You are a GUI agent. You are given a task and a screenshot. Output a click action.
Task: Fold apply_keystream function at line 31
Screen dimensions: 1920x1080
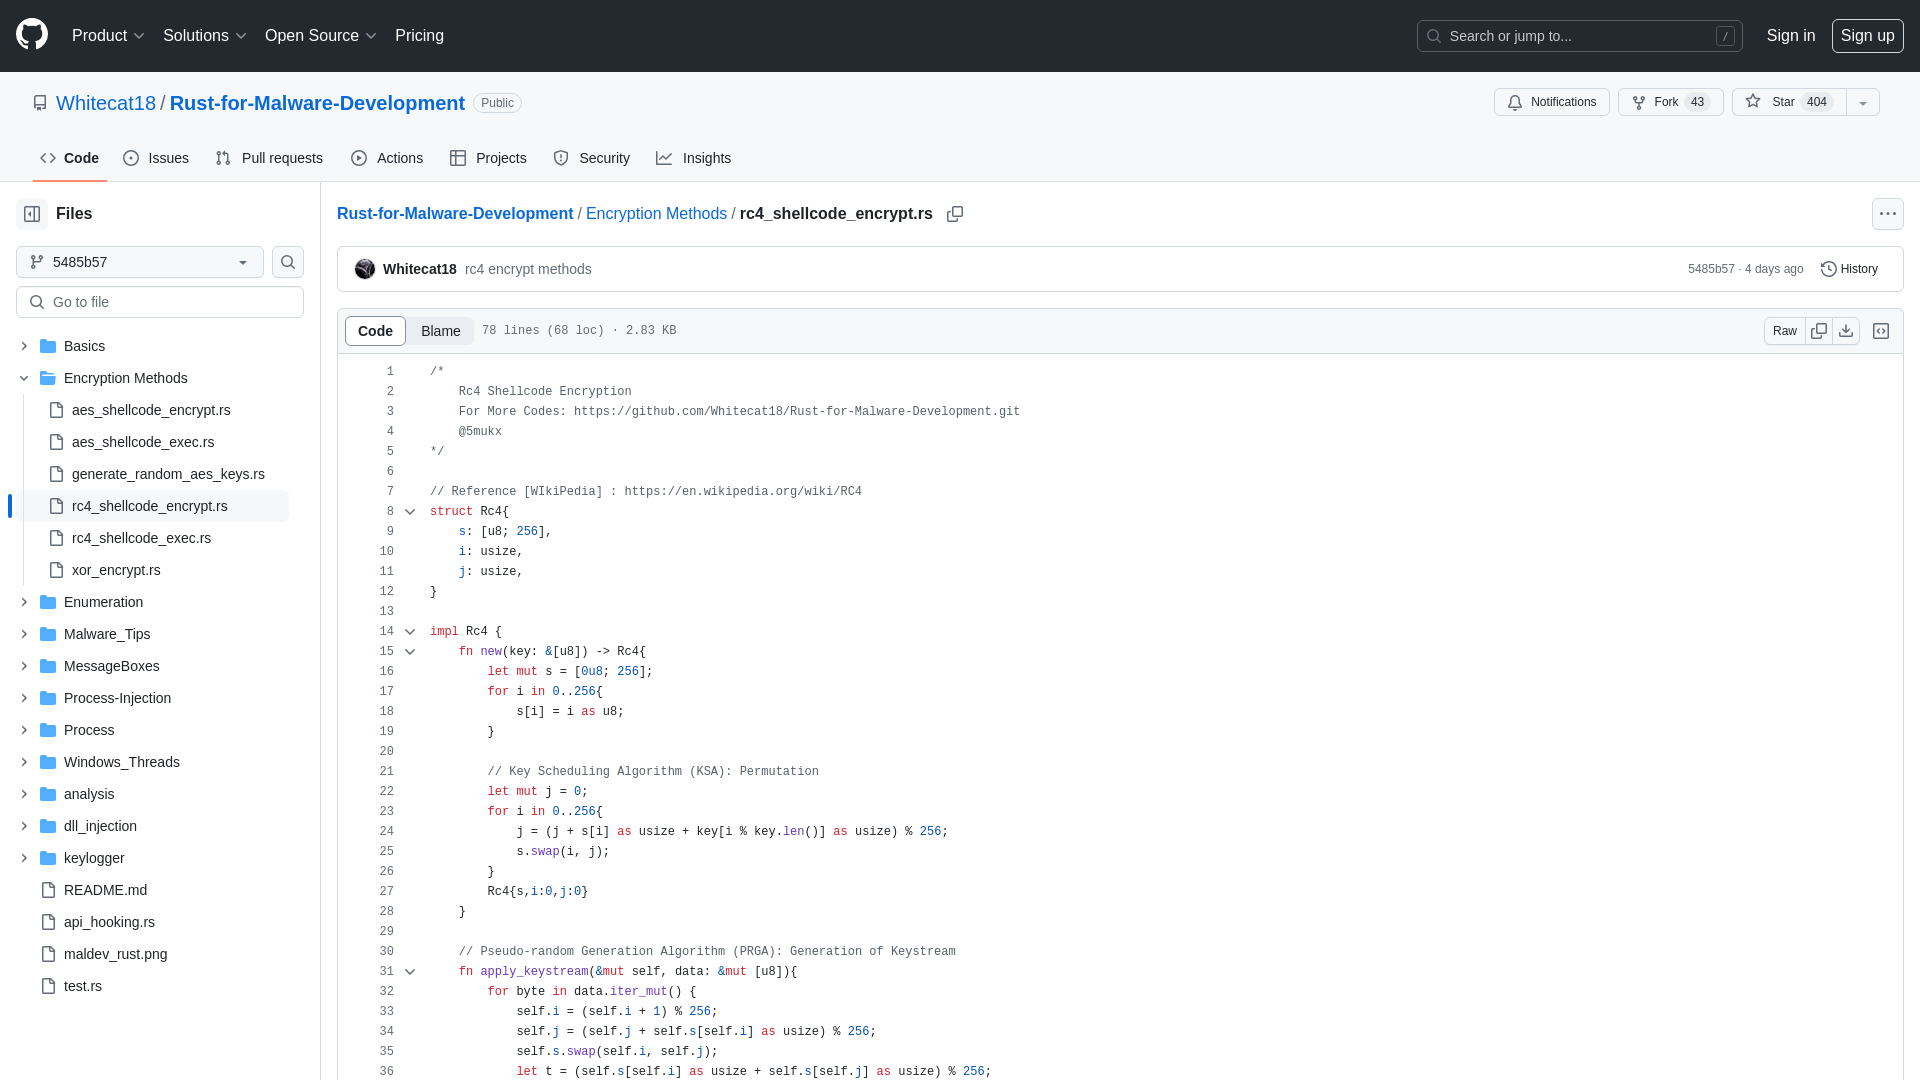410,972
